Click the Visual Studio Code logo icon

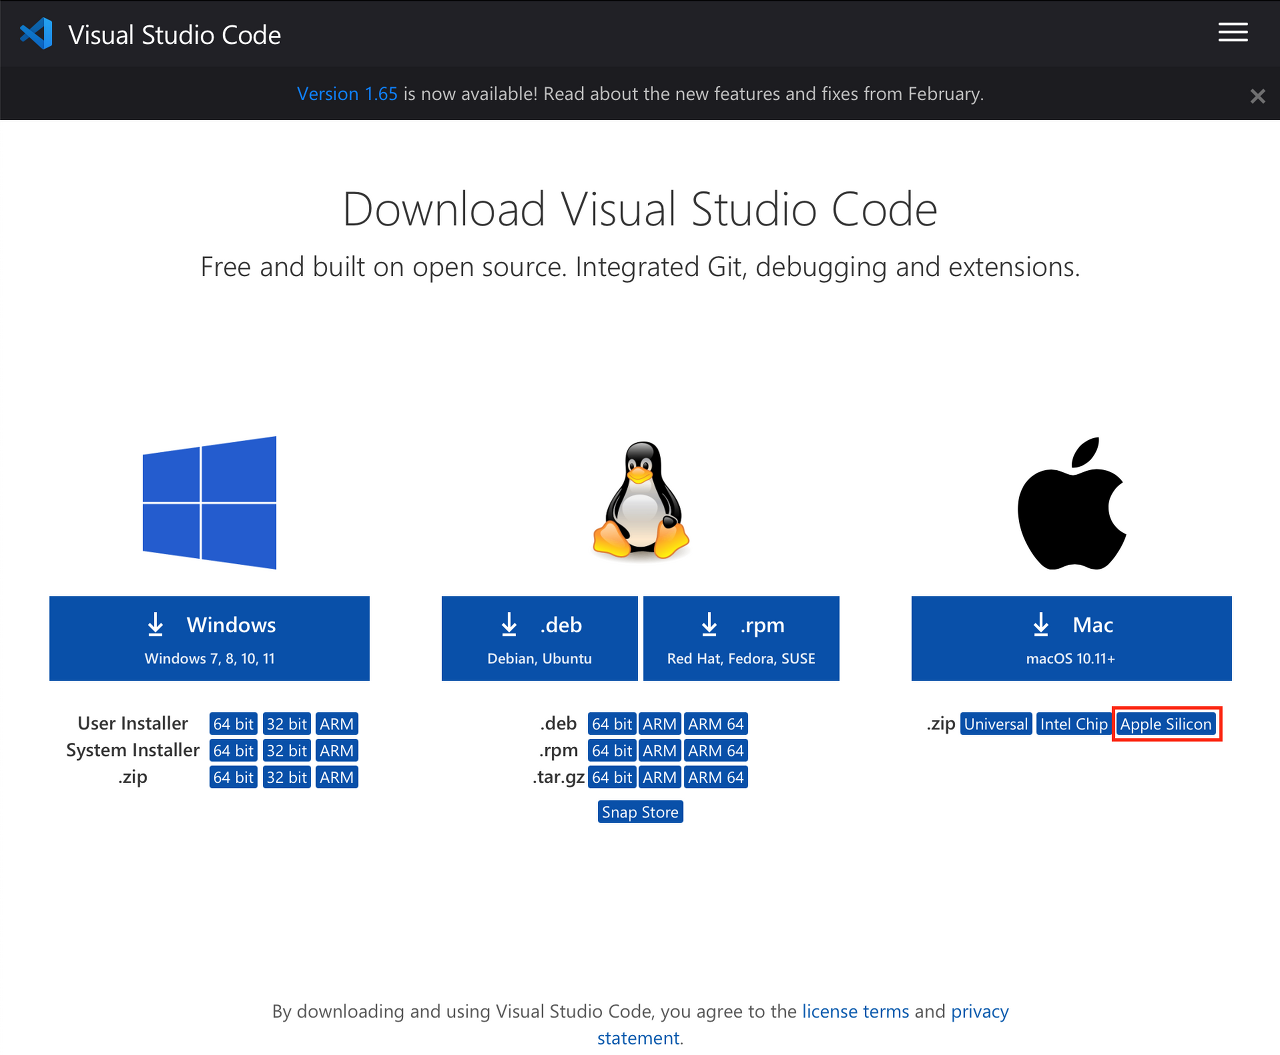pos(36,34)
